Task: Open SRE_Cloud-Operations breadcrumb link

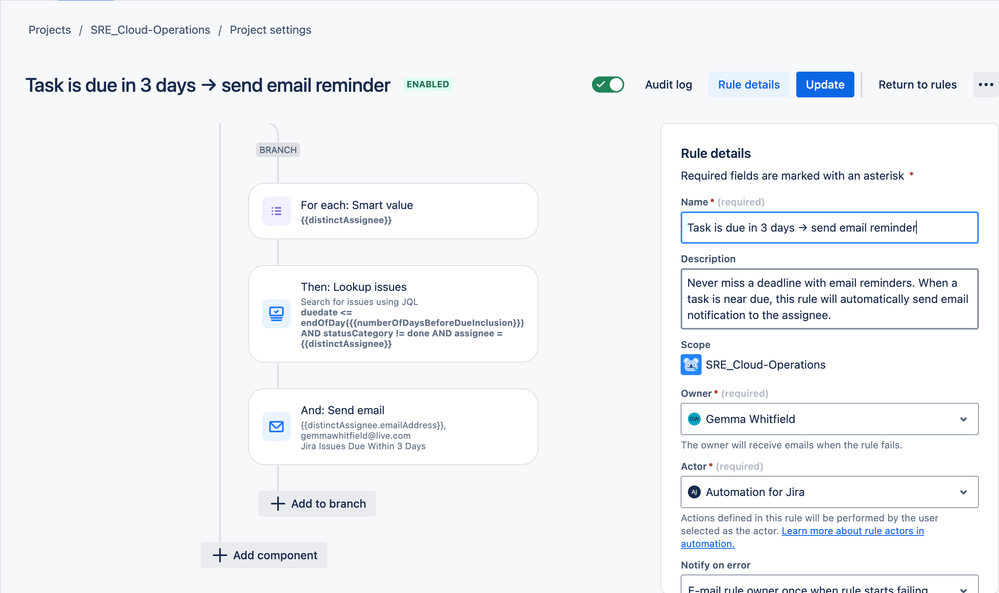Action: point(150,30)
